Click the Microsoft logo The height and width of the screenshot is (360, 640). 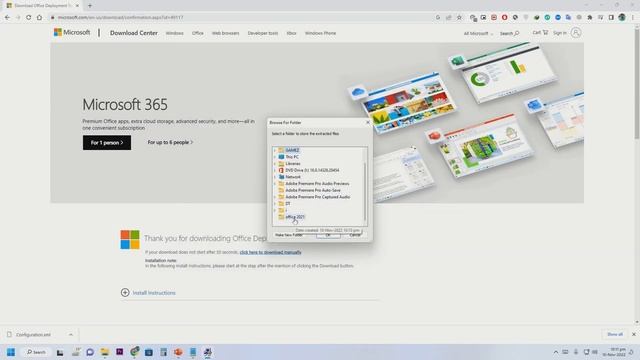pyautogui.click(x=72, y=32)
